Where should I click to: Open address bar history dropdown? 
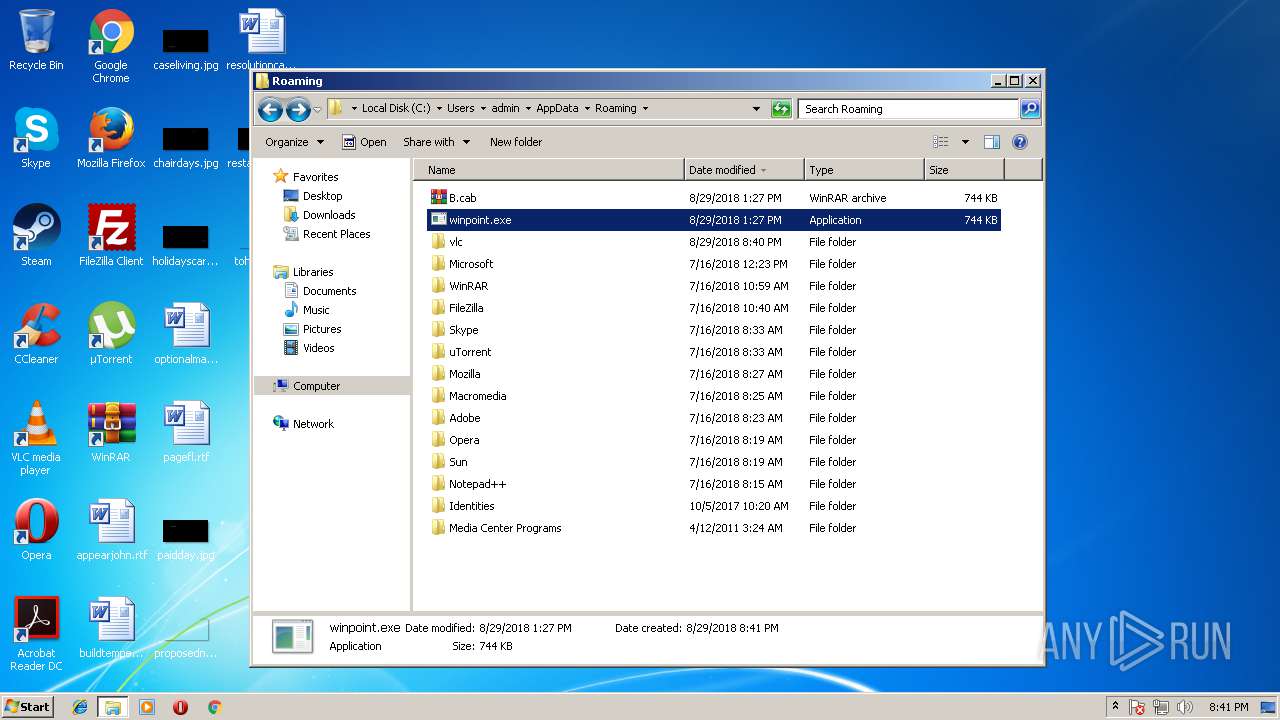[756, 109]
